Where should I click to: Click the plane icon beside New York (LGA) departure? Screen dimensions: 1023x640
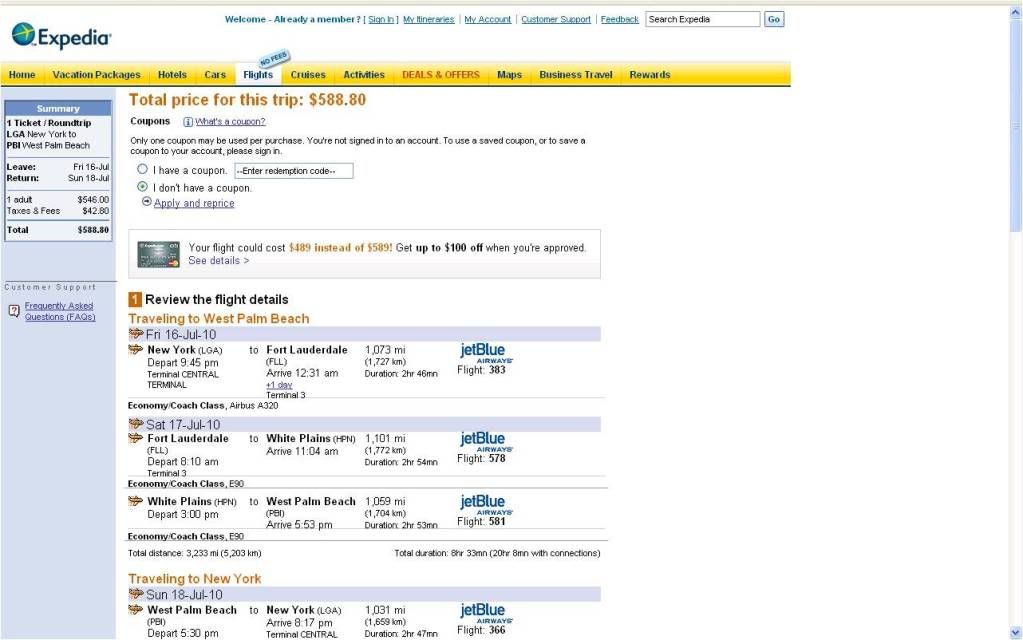136,350
